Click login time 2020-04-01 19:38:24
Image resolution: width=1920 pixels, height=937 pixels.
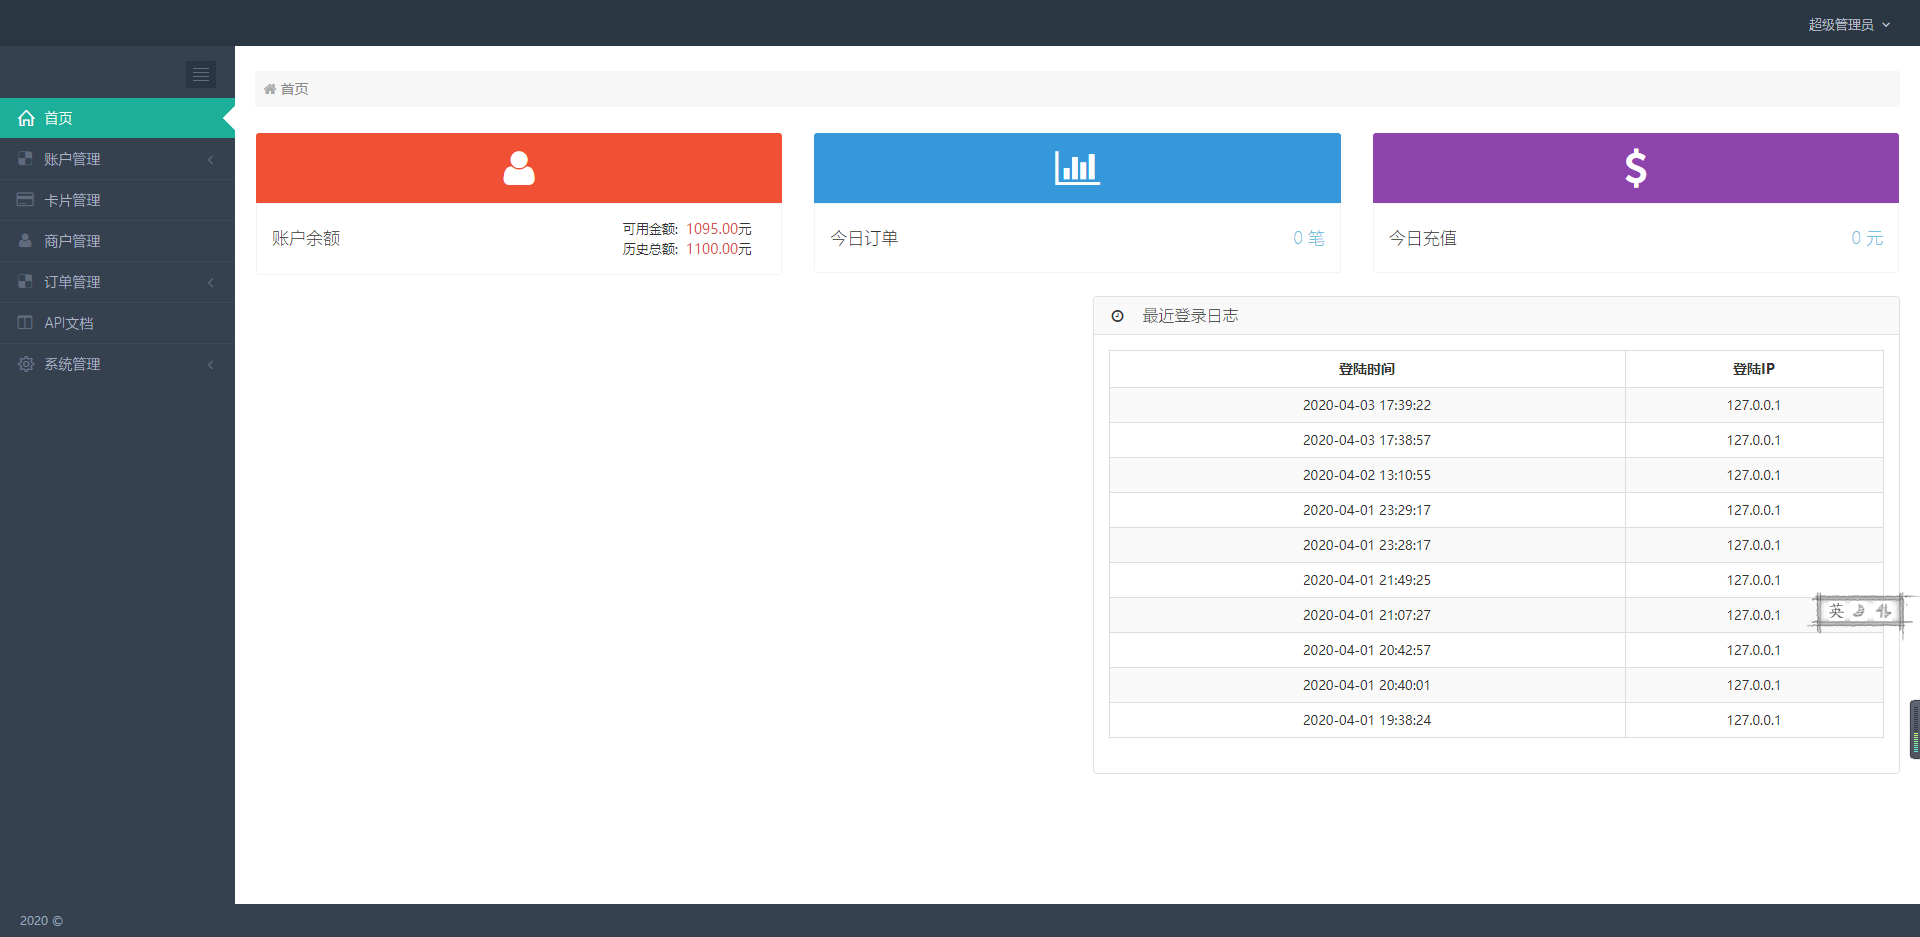tap(1367, 720)
